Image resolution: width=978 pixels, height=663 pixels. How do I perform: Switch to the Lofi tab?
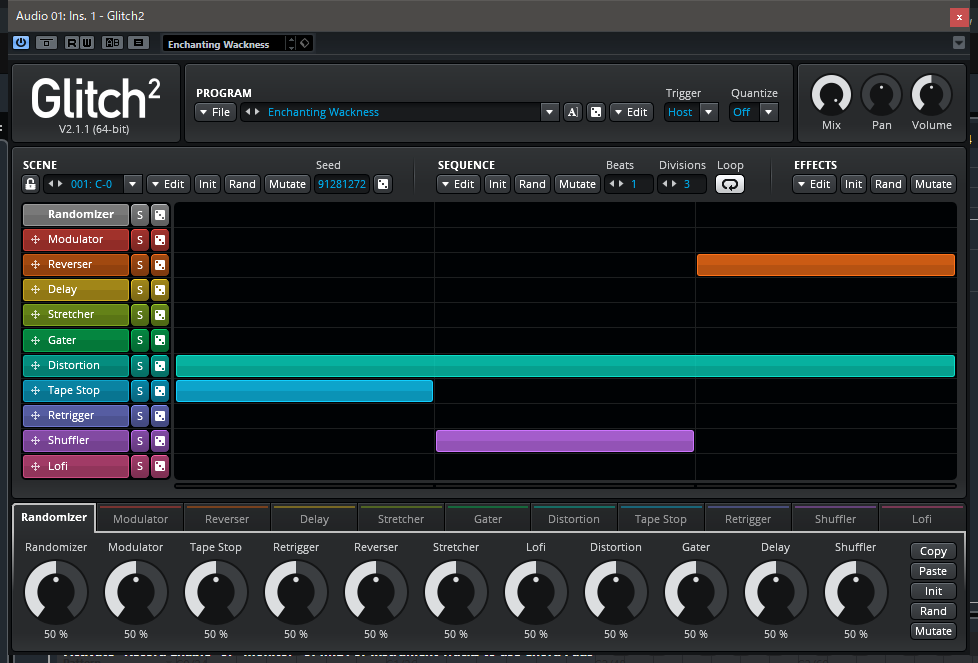click(921, 518)
